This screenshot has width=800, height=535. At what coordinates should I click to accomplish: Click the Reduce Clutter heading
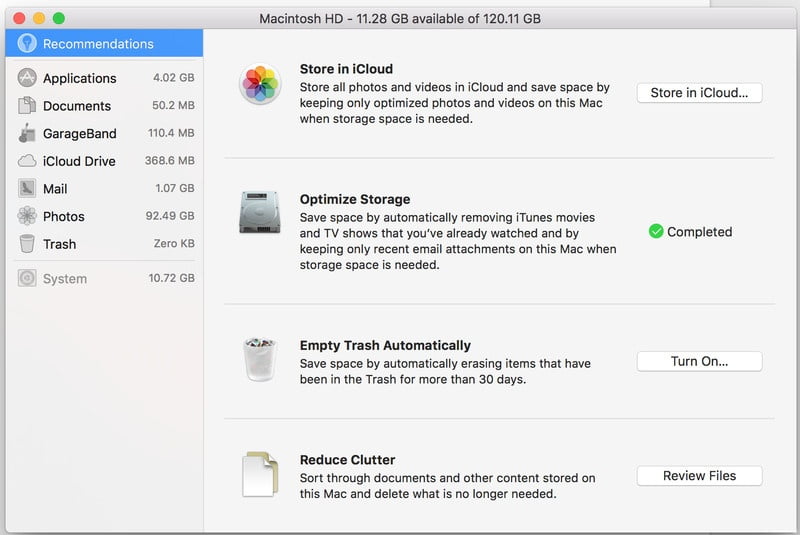(x=347, y=460)
